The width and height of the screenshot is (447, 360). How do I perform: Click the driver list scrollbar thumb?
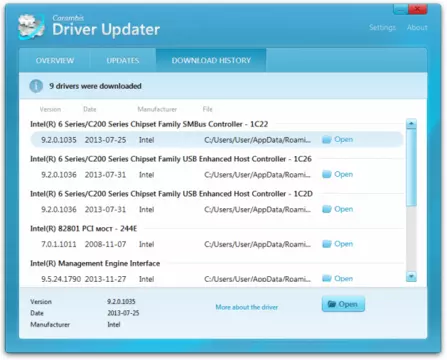click(411, 168)
